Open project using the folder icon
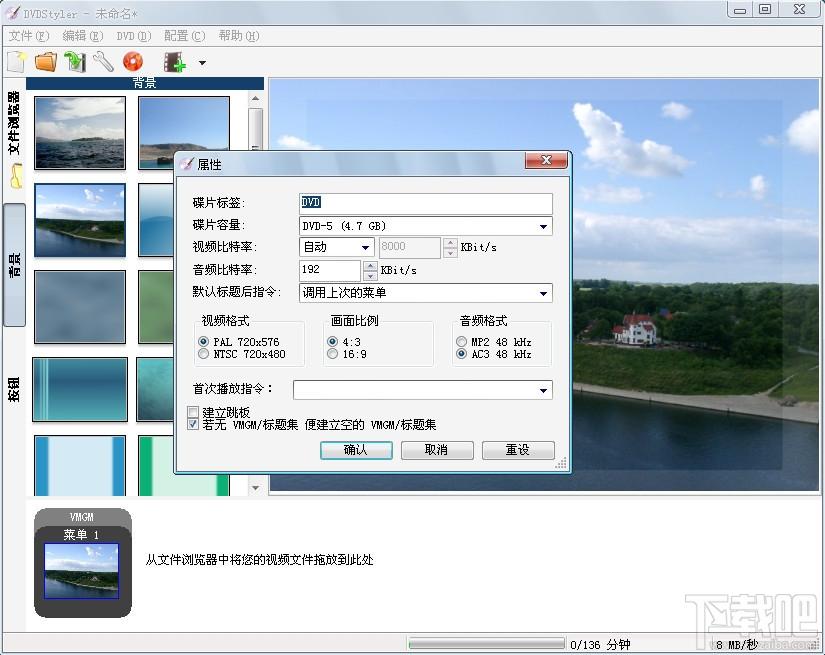Viewport: 825px width, 655px height. pos(46,62)
